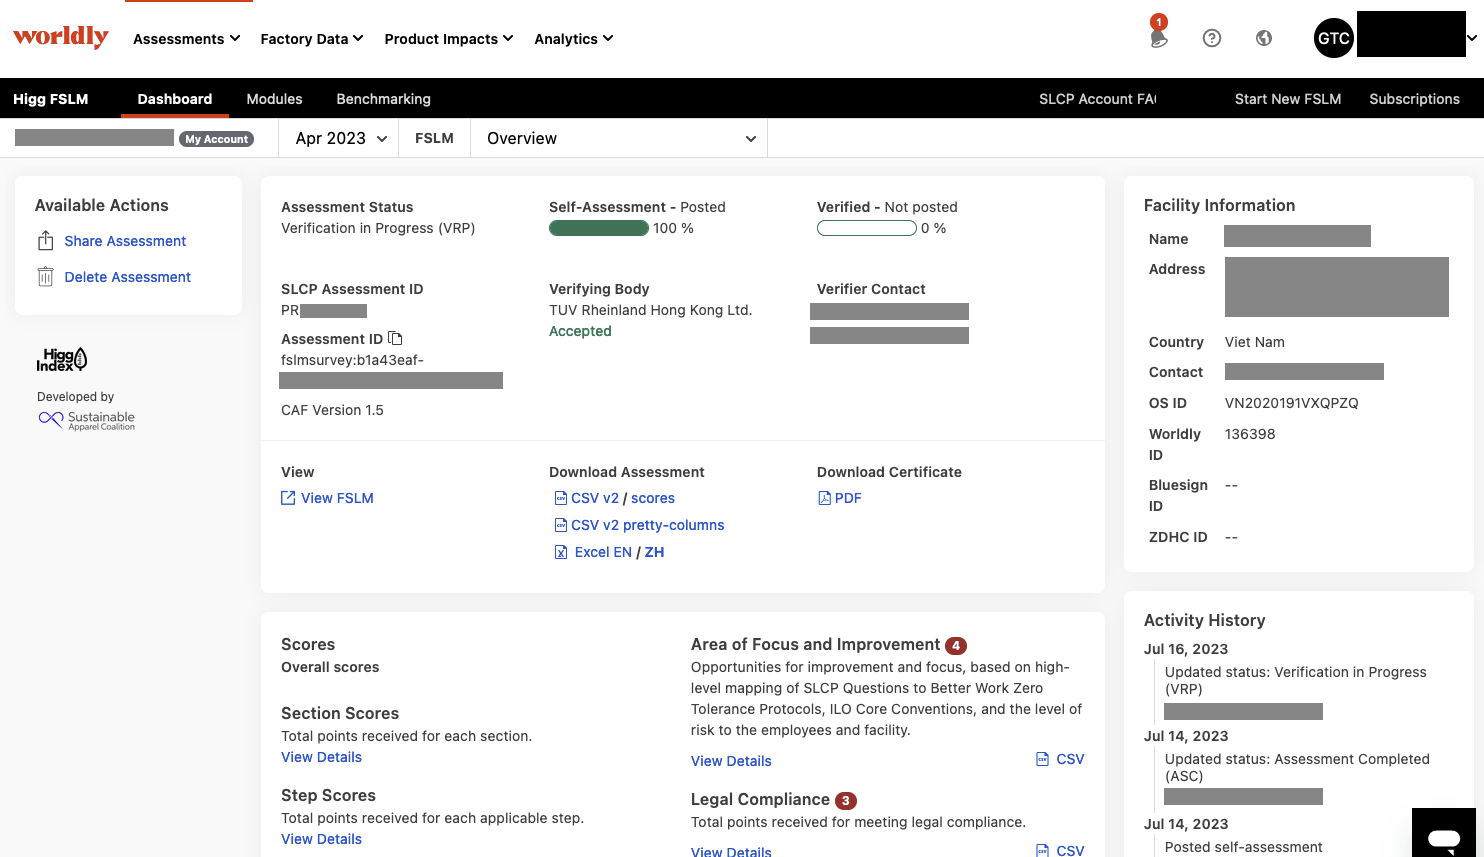1484x857 pixels.
Task: Click the Self-Assessment 100% progress bar
Action: point(599,228)
